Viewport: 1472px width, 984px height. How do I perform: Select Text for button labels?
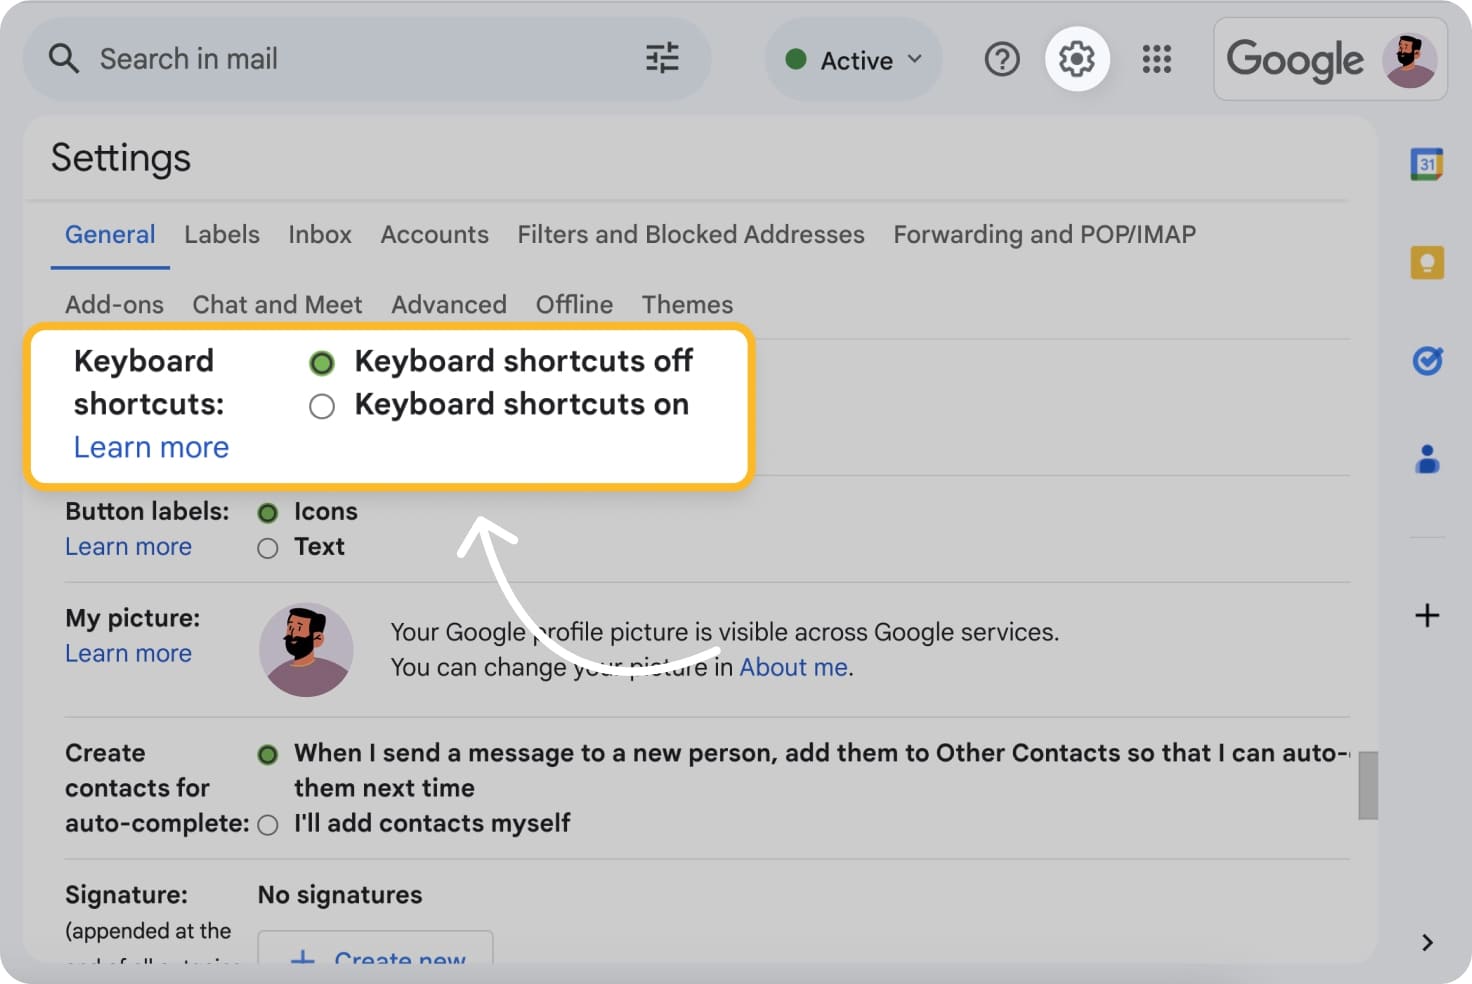pos(267,548)
